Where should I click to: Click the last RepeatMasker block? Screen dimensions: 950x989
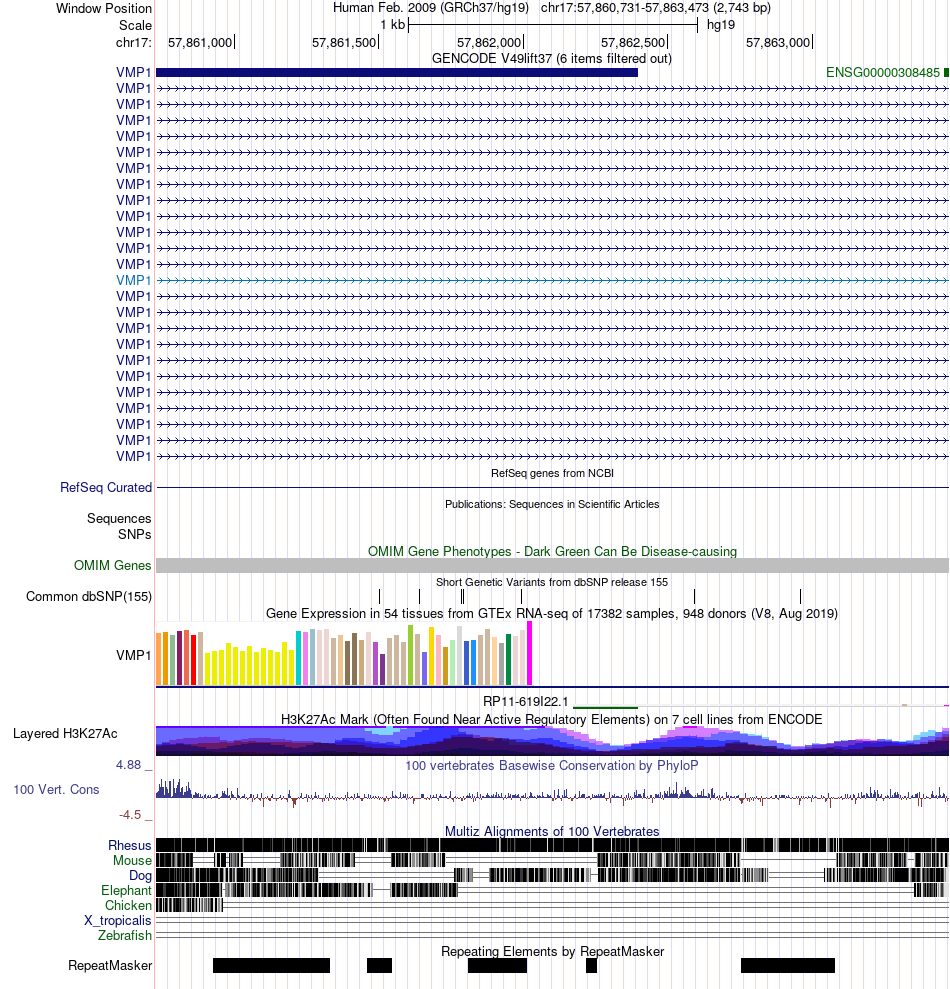(x=787, y=966)
